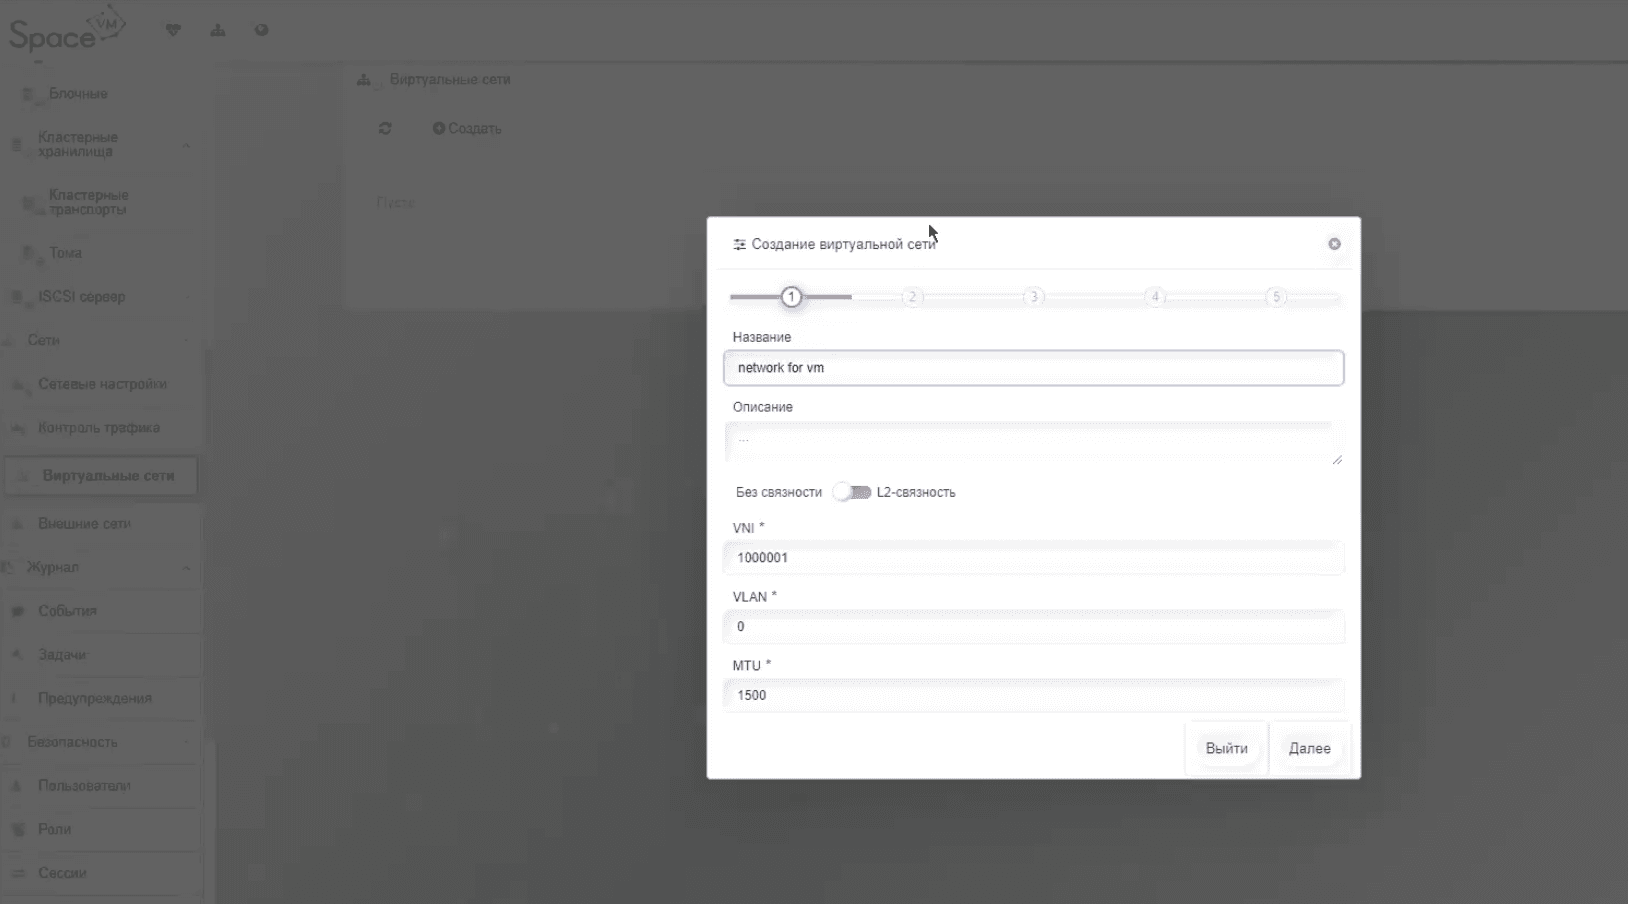Click the MTU field showing 1500
The image size is (1628, 904).
[1033, 695]
